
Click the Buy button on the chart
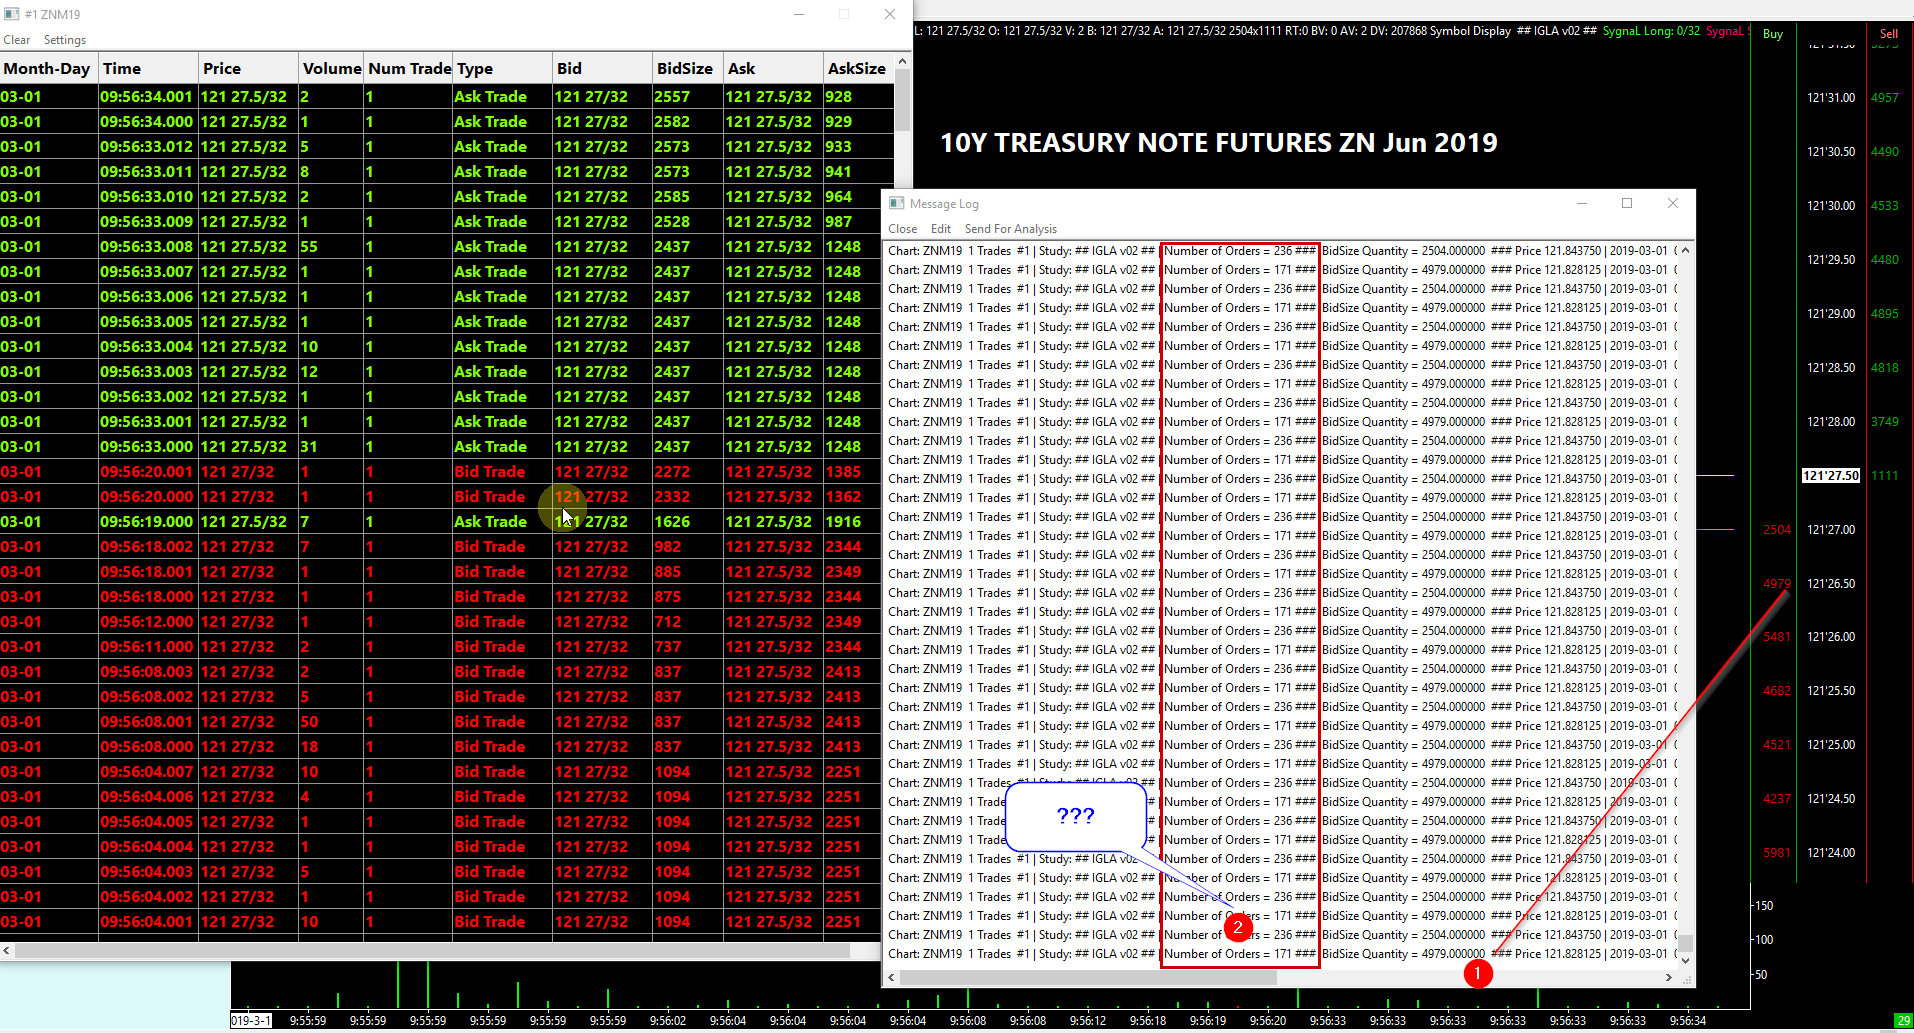(1773, 34)
